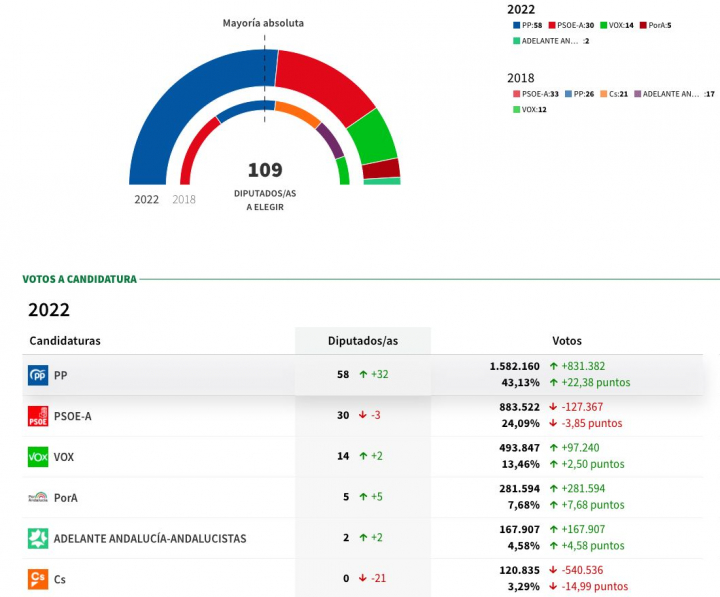Click the PP:58 legend swatch for 2022
The height and width of the screenshot is (597, 720).
point(514,25)
